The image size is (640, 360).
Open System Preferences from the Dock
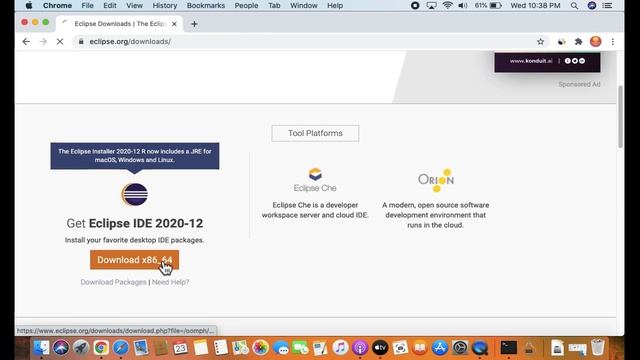[x=460, y=348]
